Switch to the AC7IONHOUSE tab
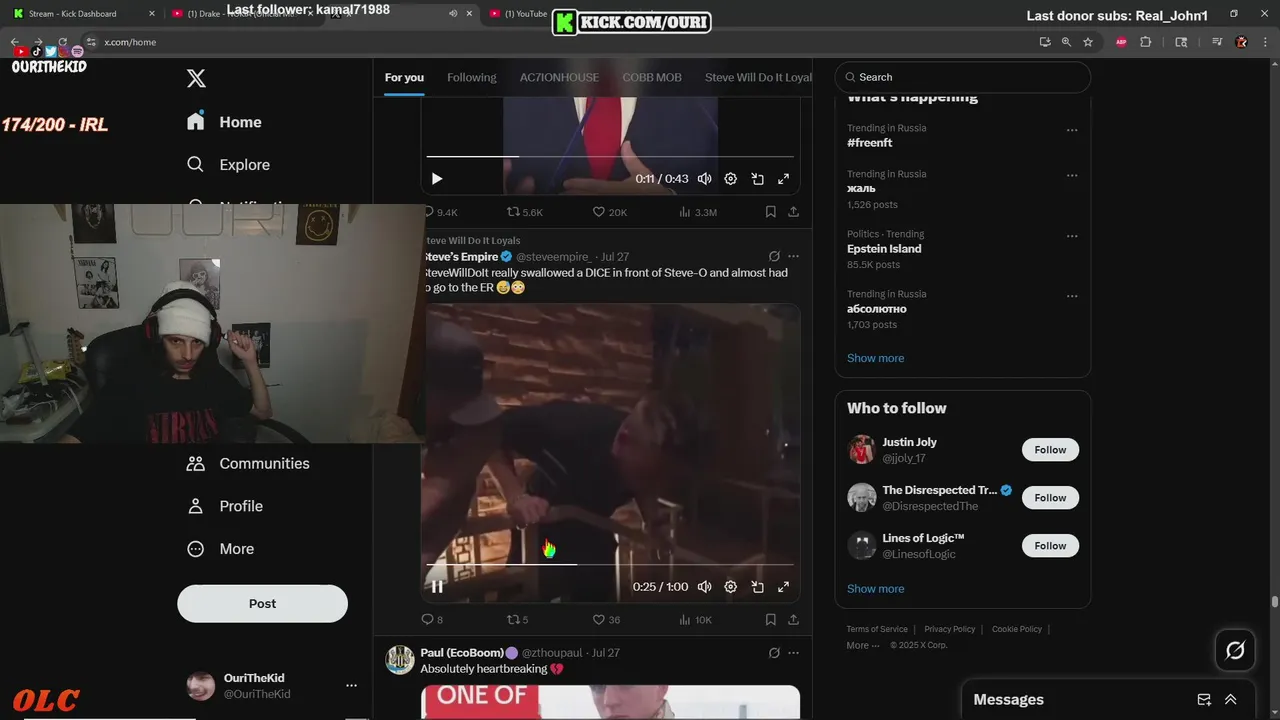Viewport: 1280px width, 720px height. 559,77
